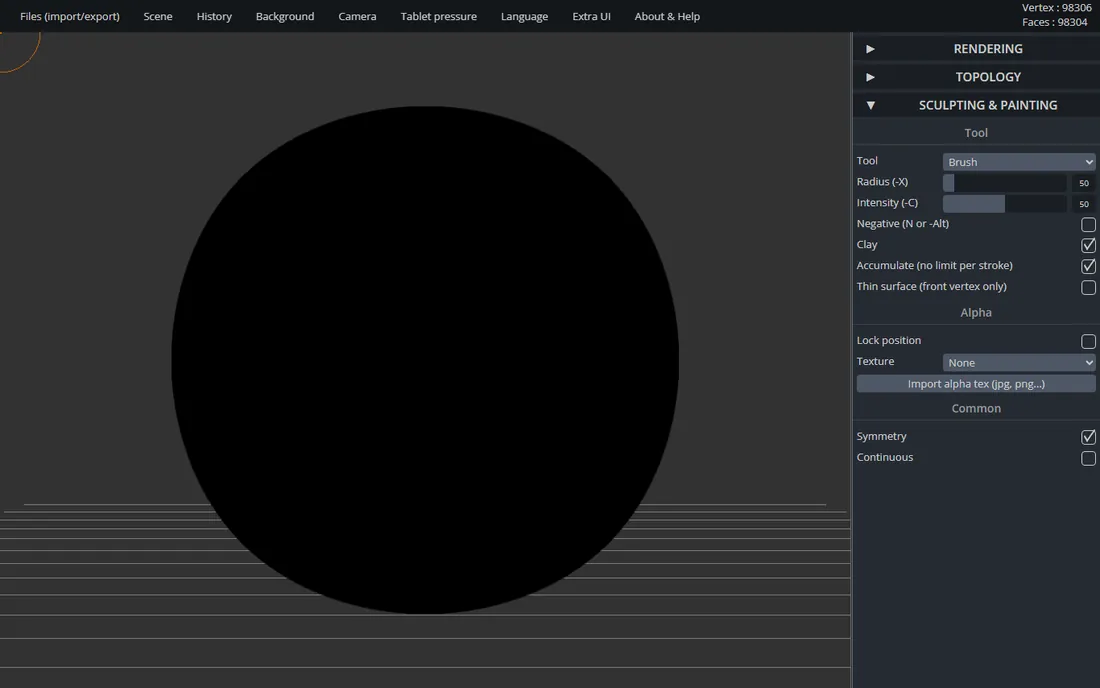Click the Radius value field showing 50

pyautogui.click(x=1084, y=183)
